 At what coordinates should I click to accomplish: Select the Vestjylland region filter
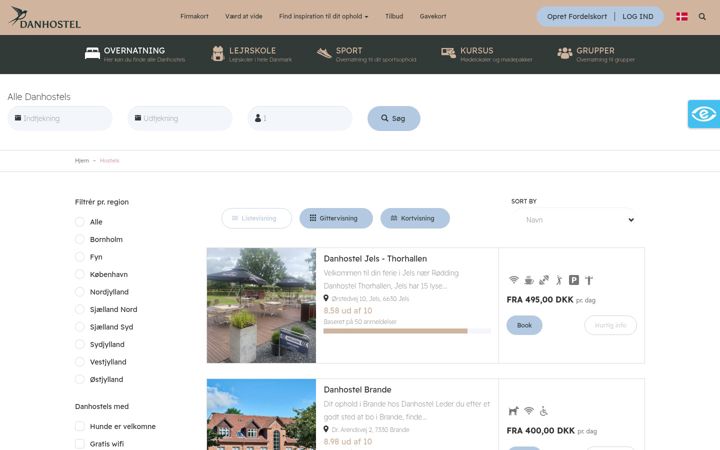click(79, 361)
